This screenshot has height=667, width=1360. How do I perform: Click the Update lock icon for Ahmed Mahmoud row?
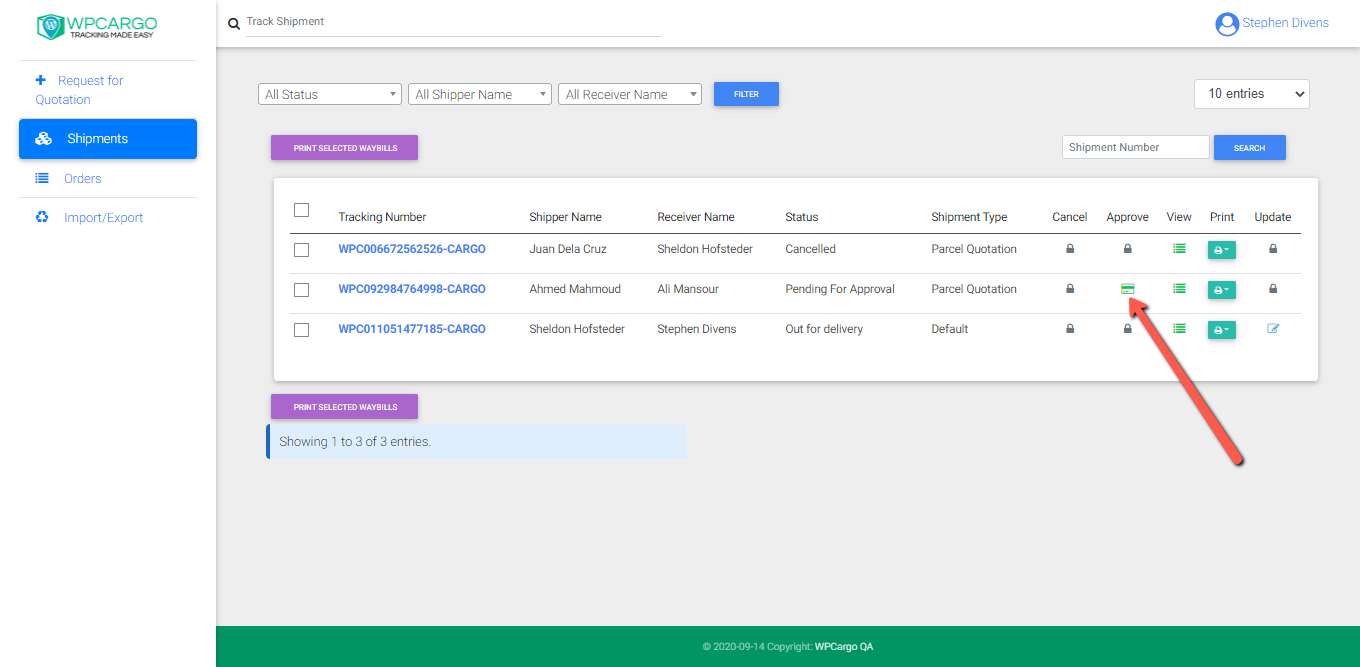pyautogui.click(x=1273, y=289)
